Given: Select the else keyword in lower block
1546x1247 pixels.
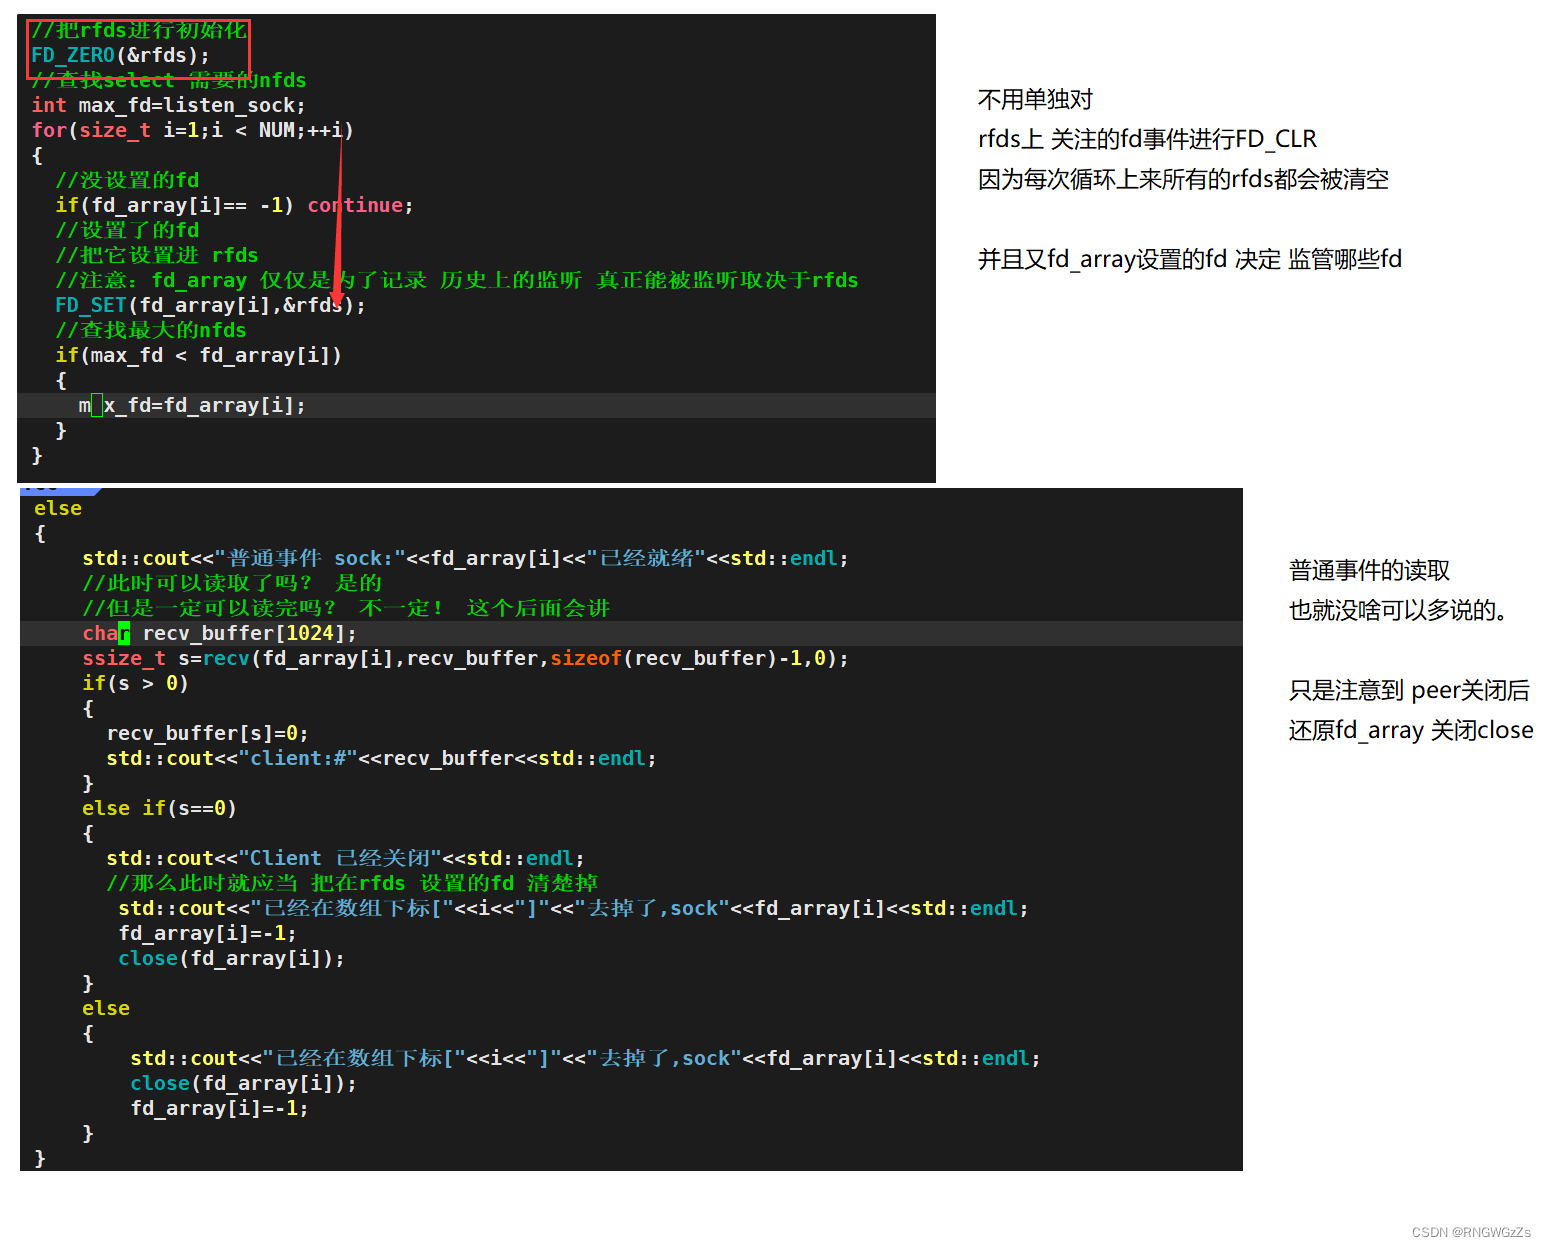Looking at the screenshot, I should point(57,508).
